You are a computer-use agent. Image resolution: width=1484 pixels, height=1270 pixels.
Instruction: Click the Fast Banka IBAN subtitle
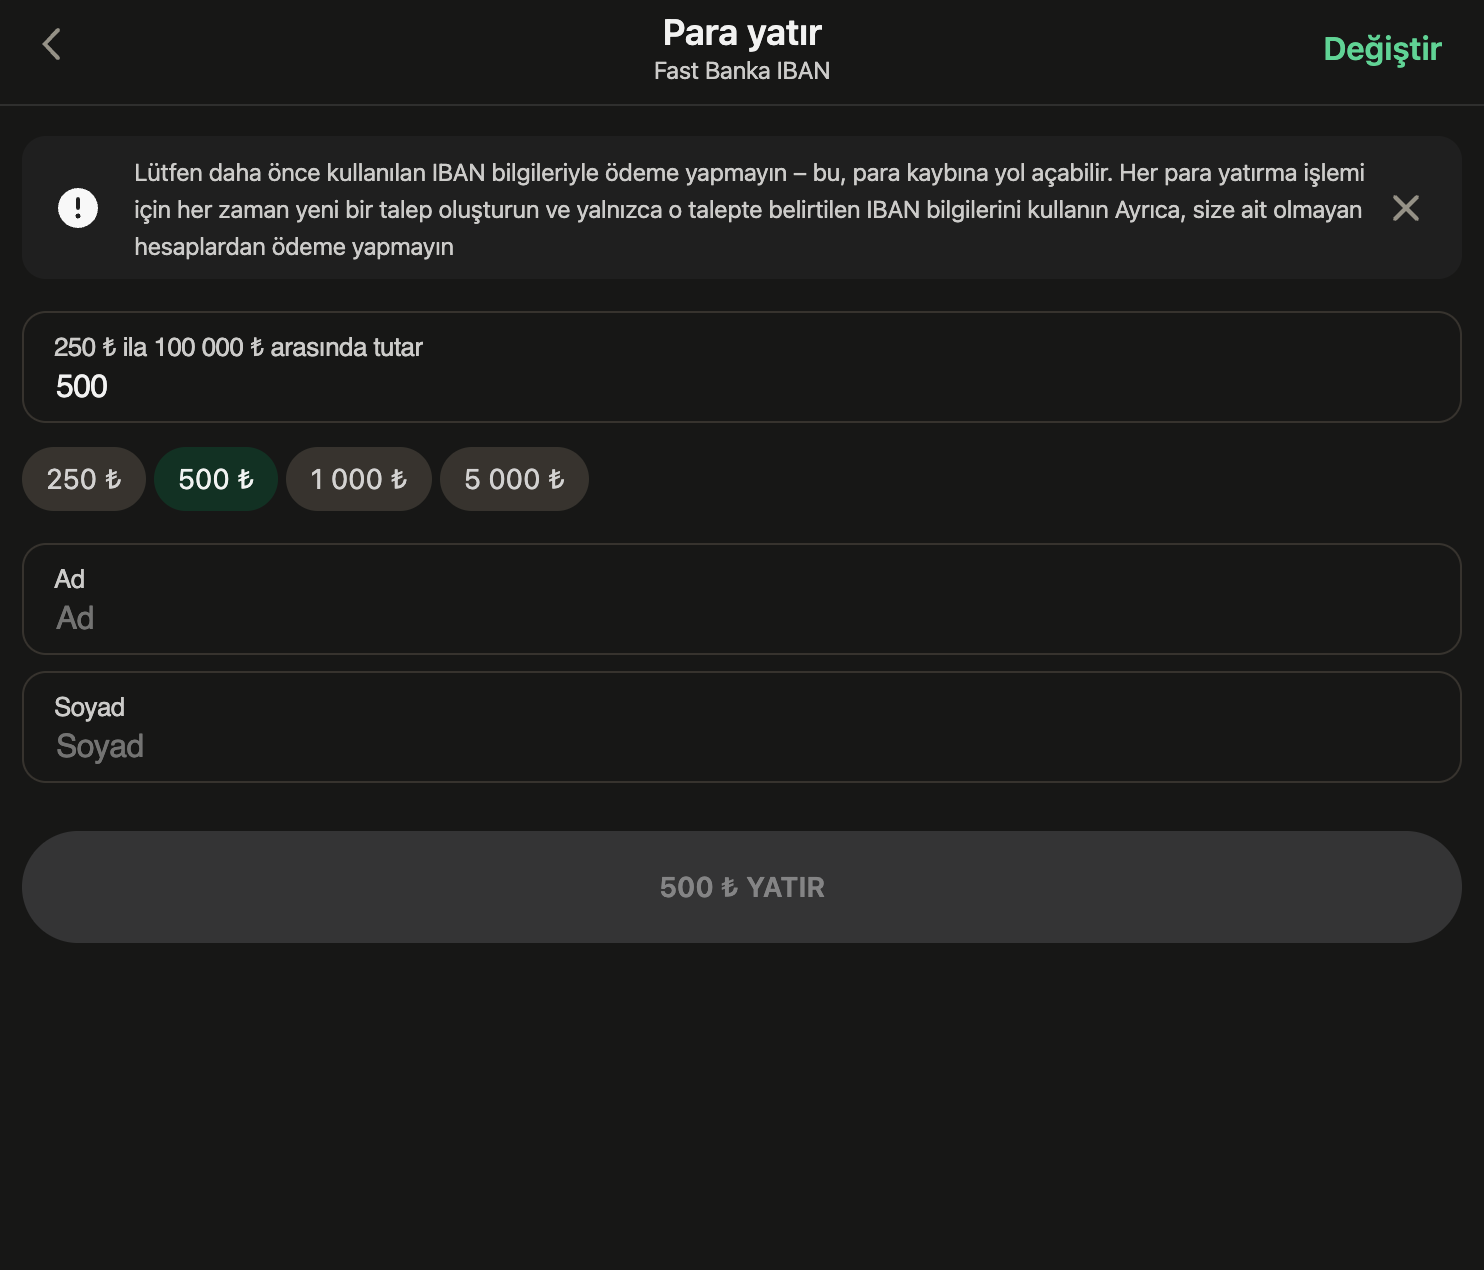point(742,71)
